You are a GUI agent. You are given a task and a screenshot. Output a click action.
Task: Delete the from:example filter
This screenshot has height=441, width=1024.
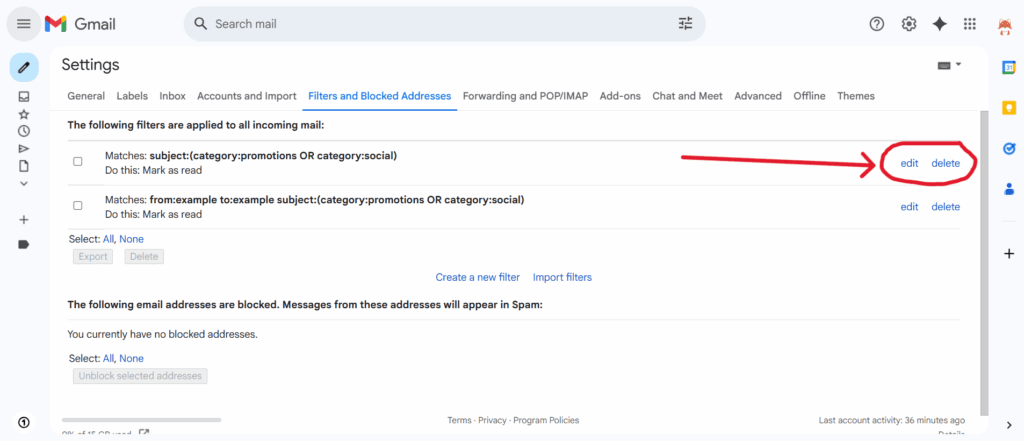click(x=946, y=207)
